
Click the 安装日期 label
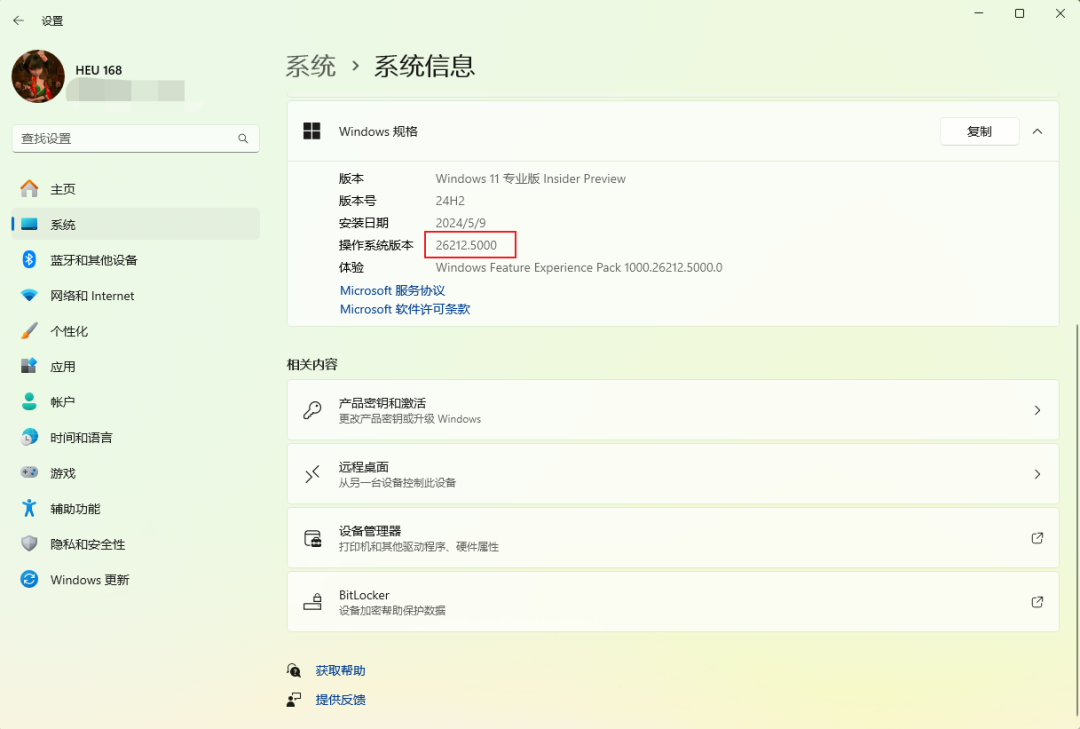(364, 223)
